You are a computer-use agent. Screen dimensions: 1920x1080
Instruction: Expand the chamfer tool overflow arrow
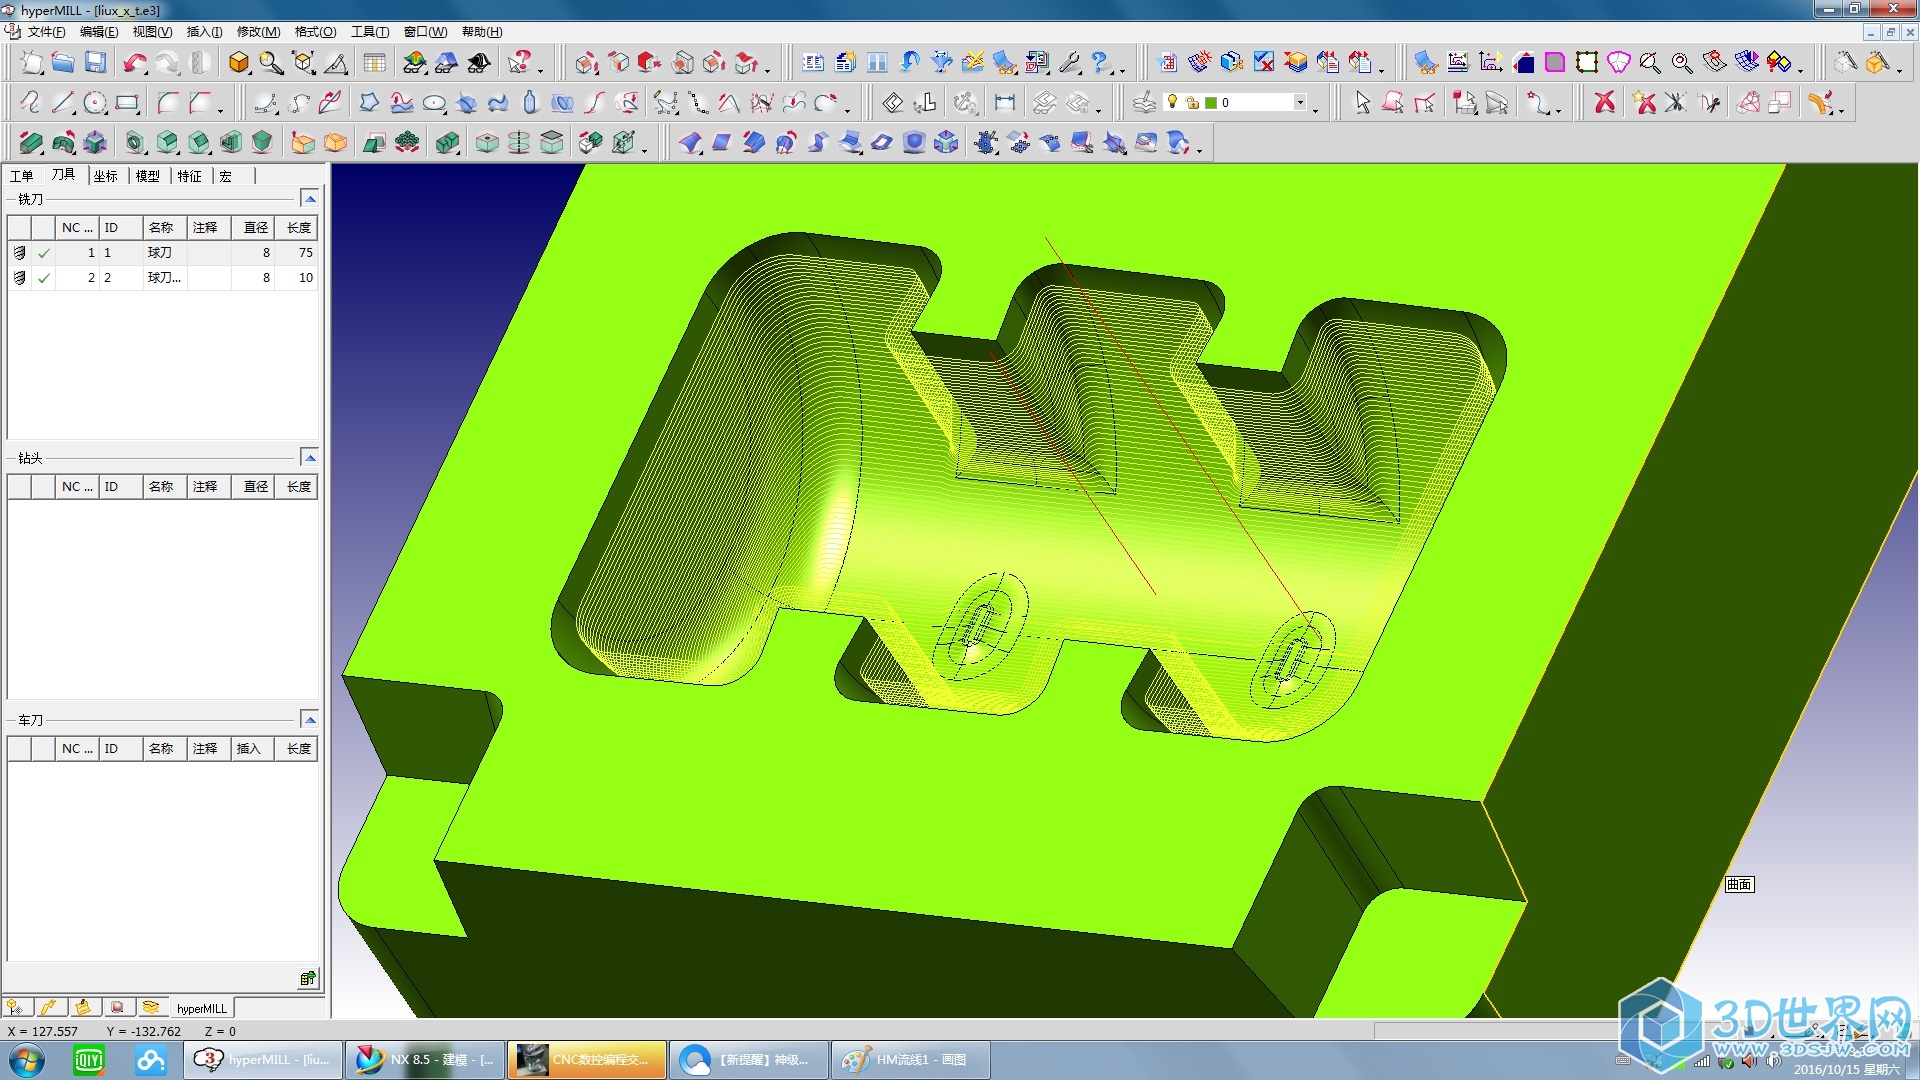click(x=221, y=110)
